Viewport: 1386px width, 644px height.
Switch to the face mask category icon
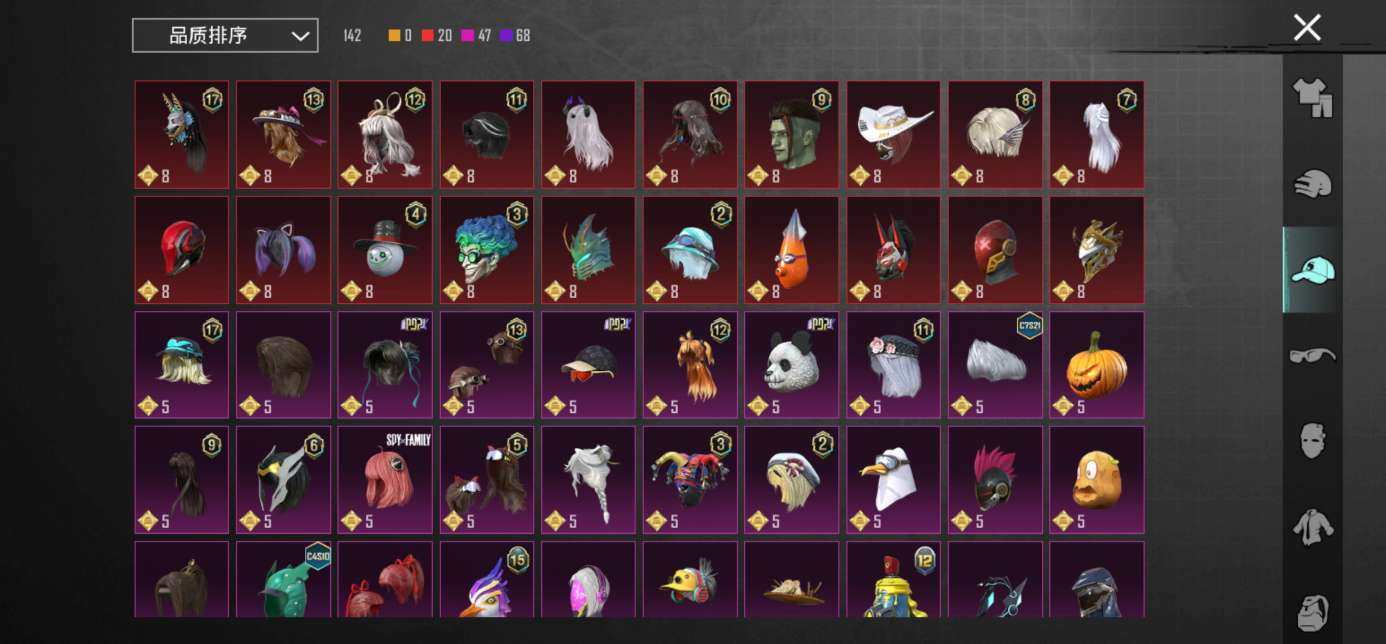pos(1312,440)
